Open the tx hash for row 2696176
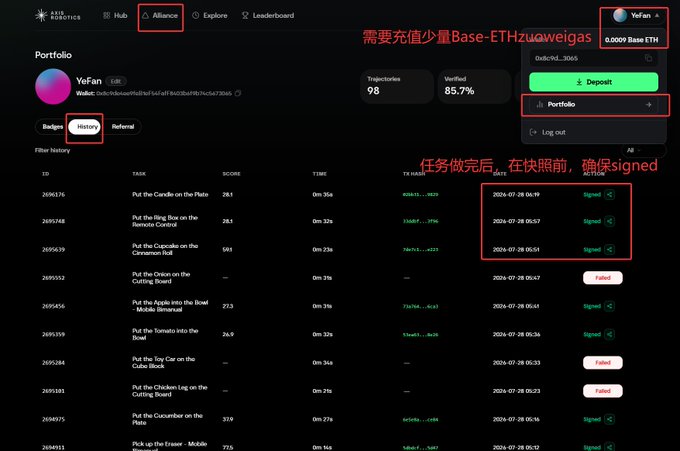The height and width of the screenshot is (451, 680). pos(420,195)
